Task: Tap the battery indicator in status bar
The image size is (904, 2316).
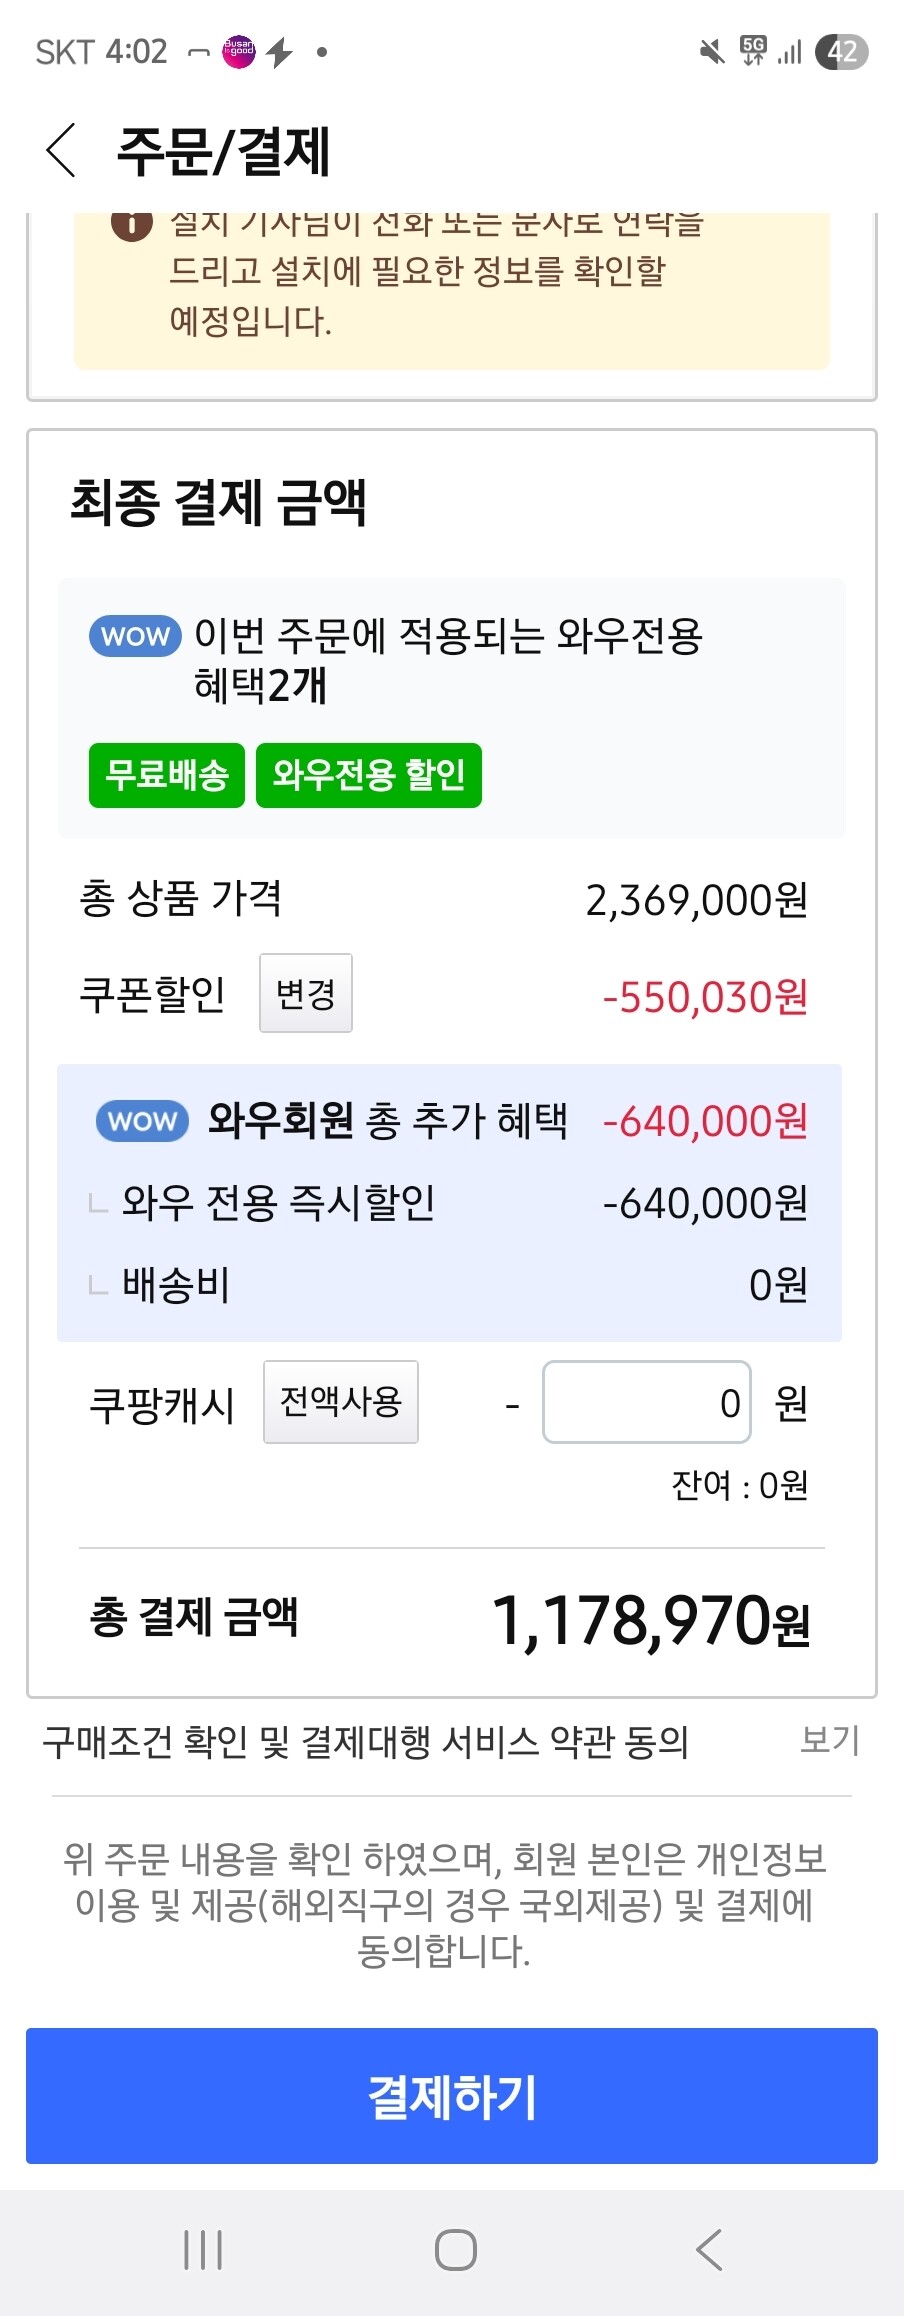Action: point(842,52)
